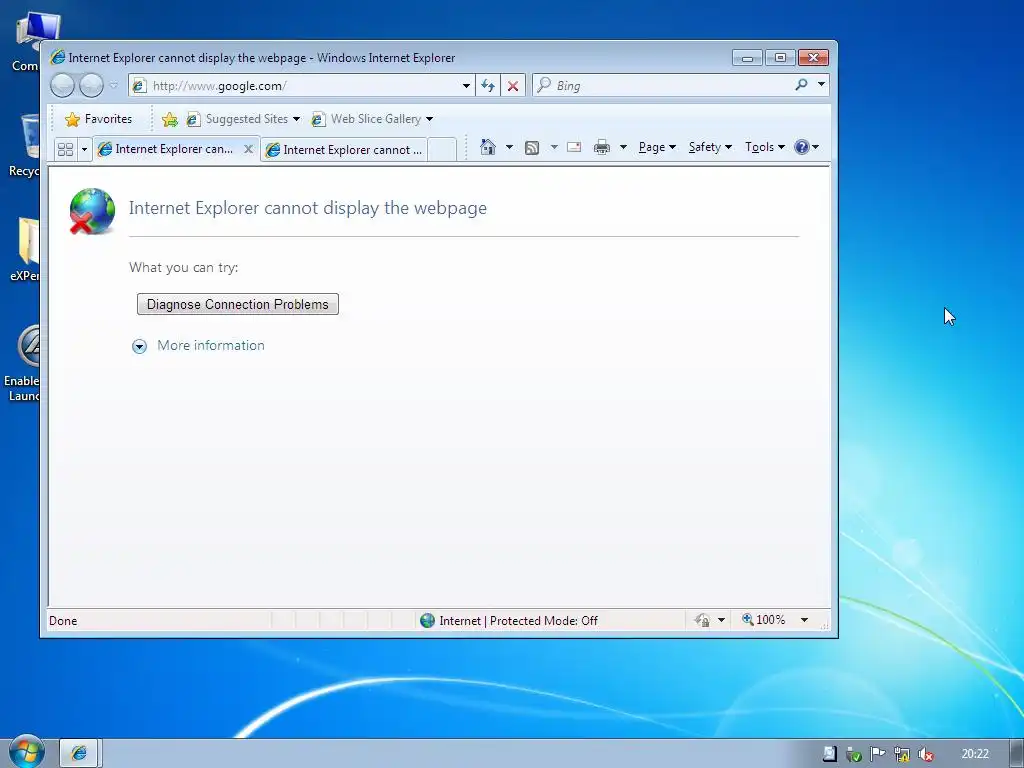1024x768 pixels.
Task: Click the red Stop loading icon
Action: (x=513, y=86)
